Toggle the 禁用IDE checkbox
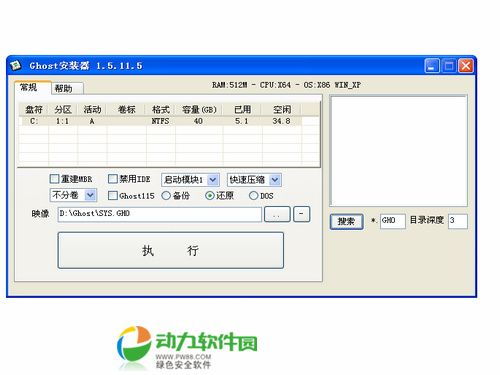 tap(113, 179)
